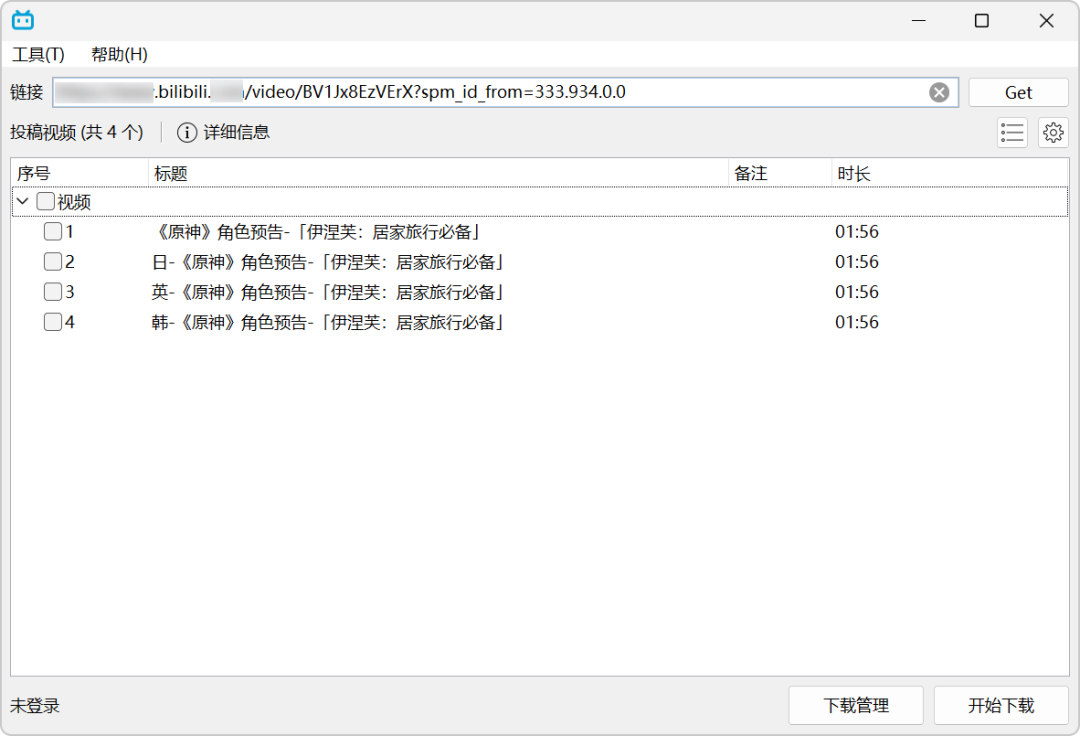Select title 《原神》角色预告-「伊涅芙：居家旅行必备」 row 1
1080x736 pixels.
pyautogui.click(x=315, y=232)
